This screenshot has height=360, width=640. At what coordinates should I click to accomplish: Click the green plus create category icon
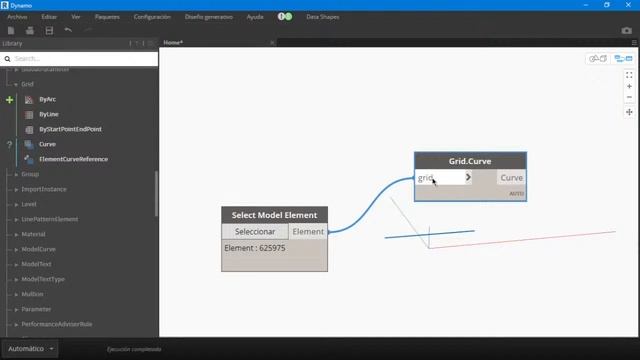[x=9, y=100]
